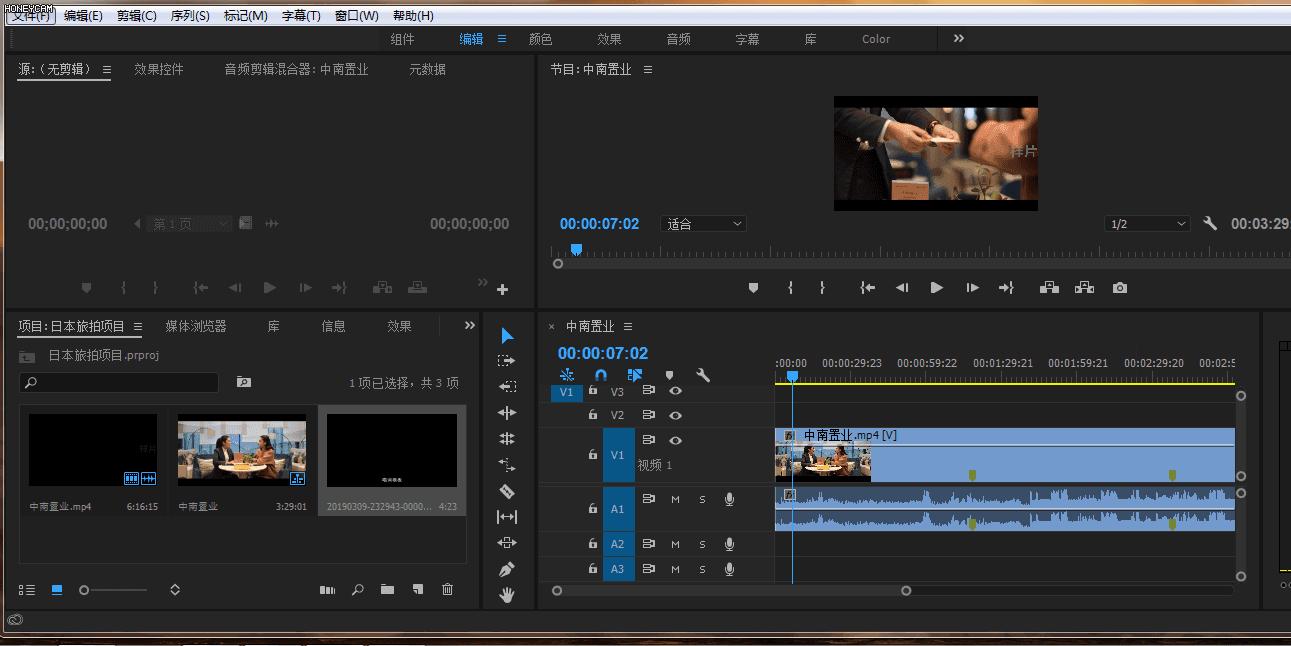The width and height of the screenshot is (1291, 646).
Task: Open the 序列(S) menu
Action: pos(190,16)
